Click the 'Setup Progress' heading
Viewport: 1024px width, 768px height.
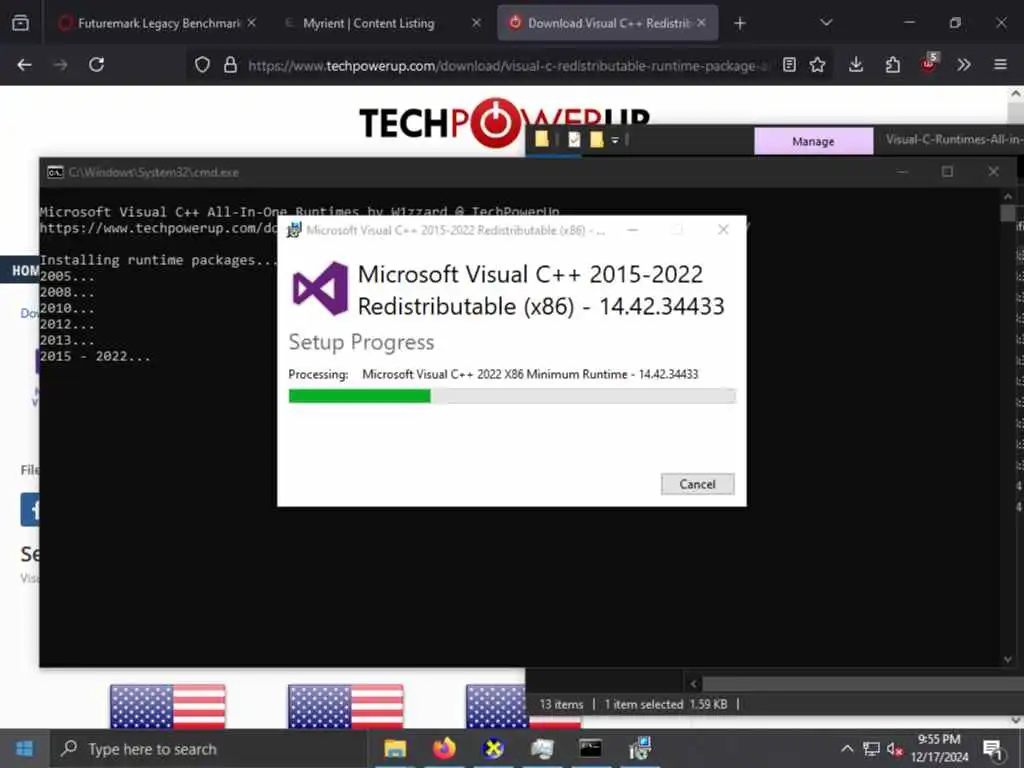(361, 342)
